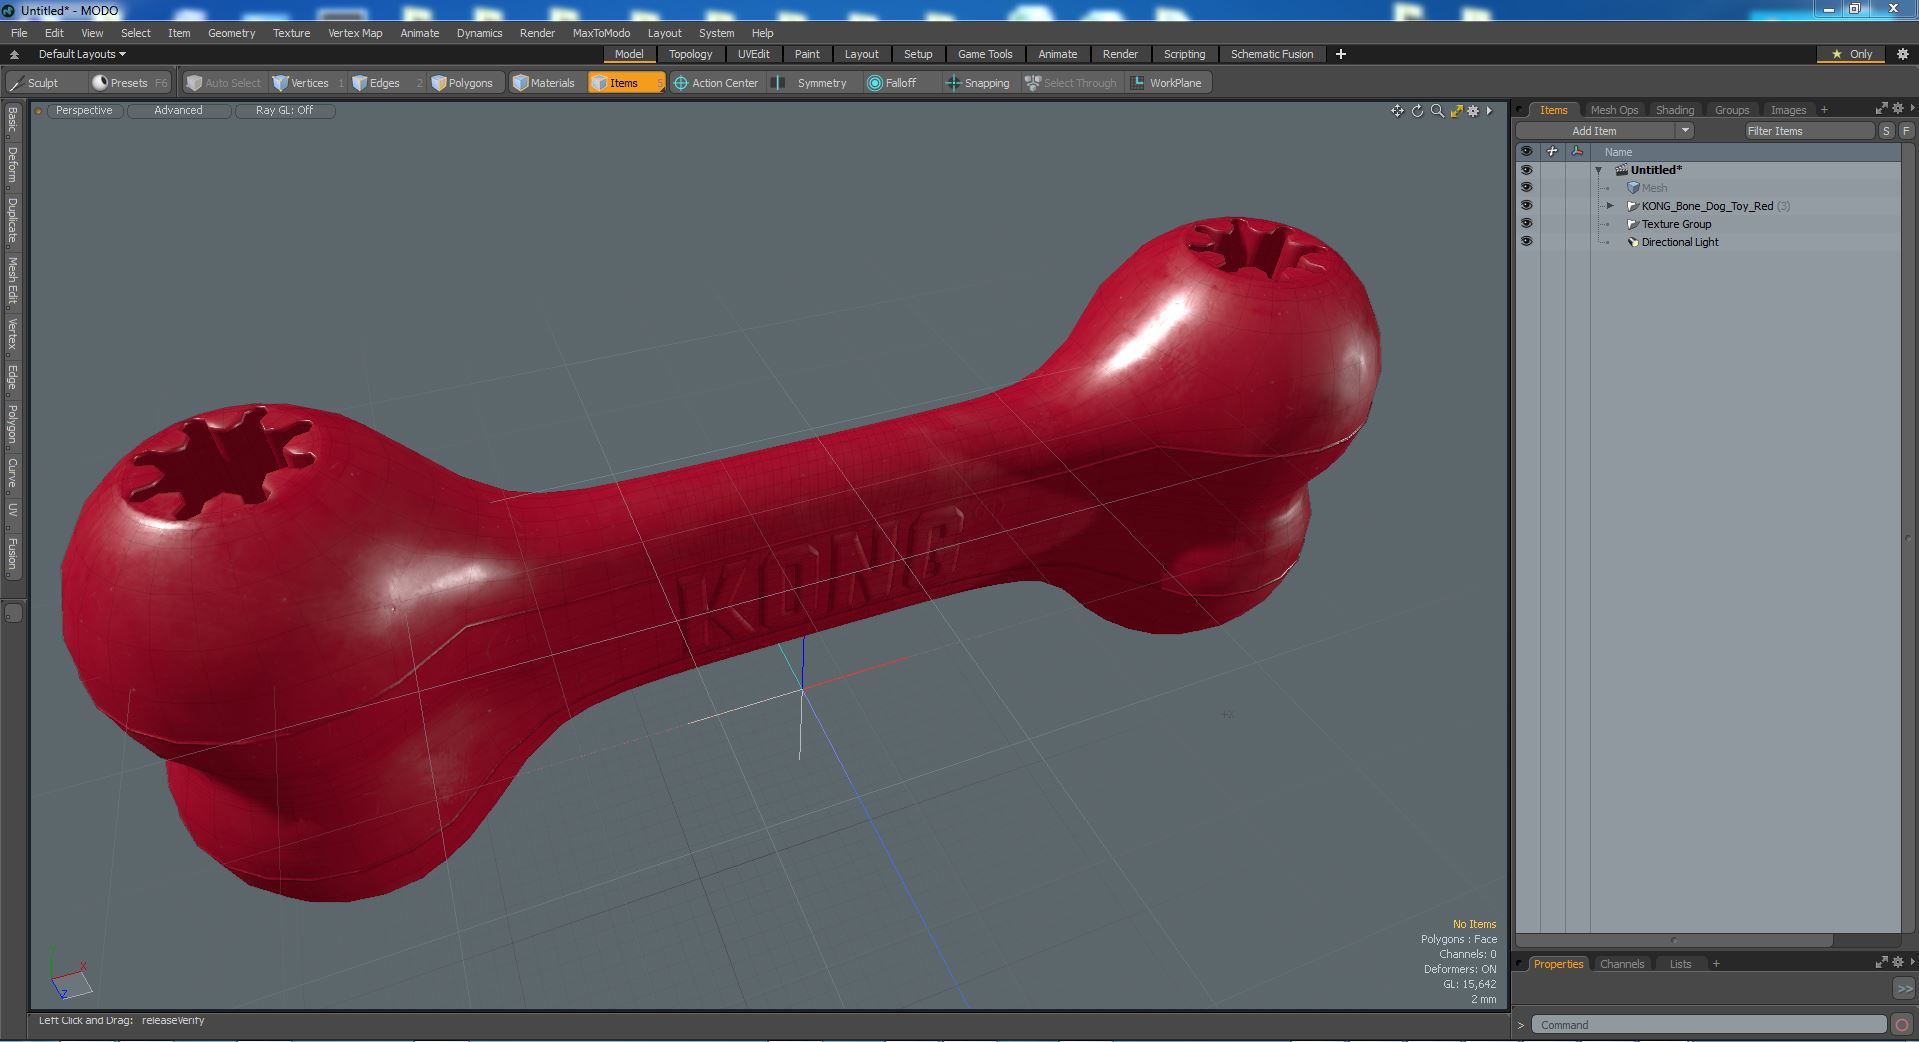1919x1042 pixels.
Task: Hide the Directional Light item
Action: click(x=1526, y=242)
